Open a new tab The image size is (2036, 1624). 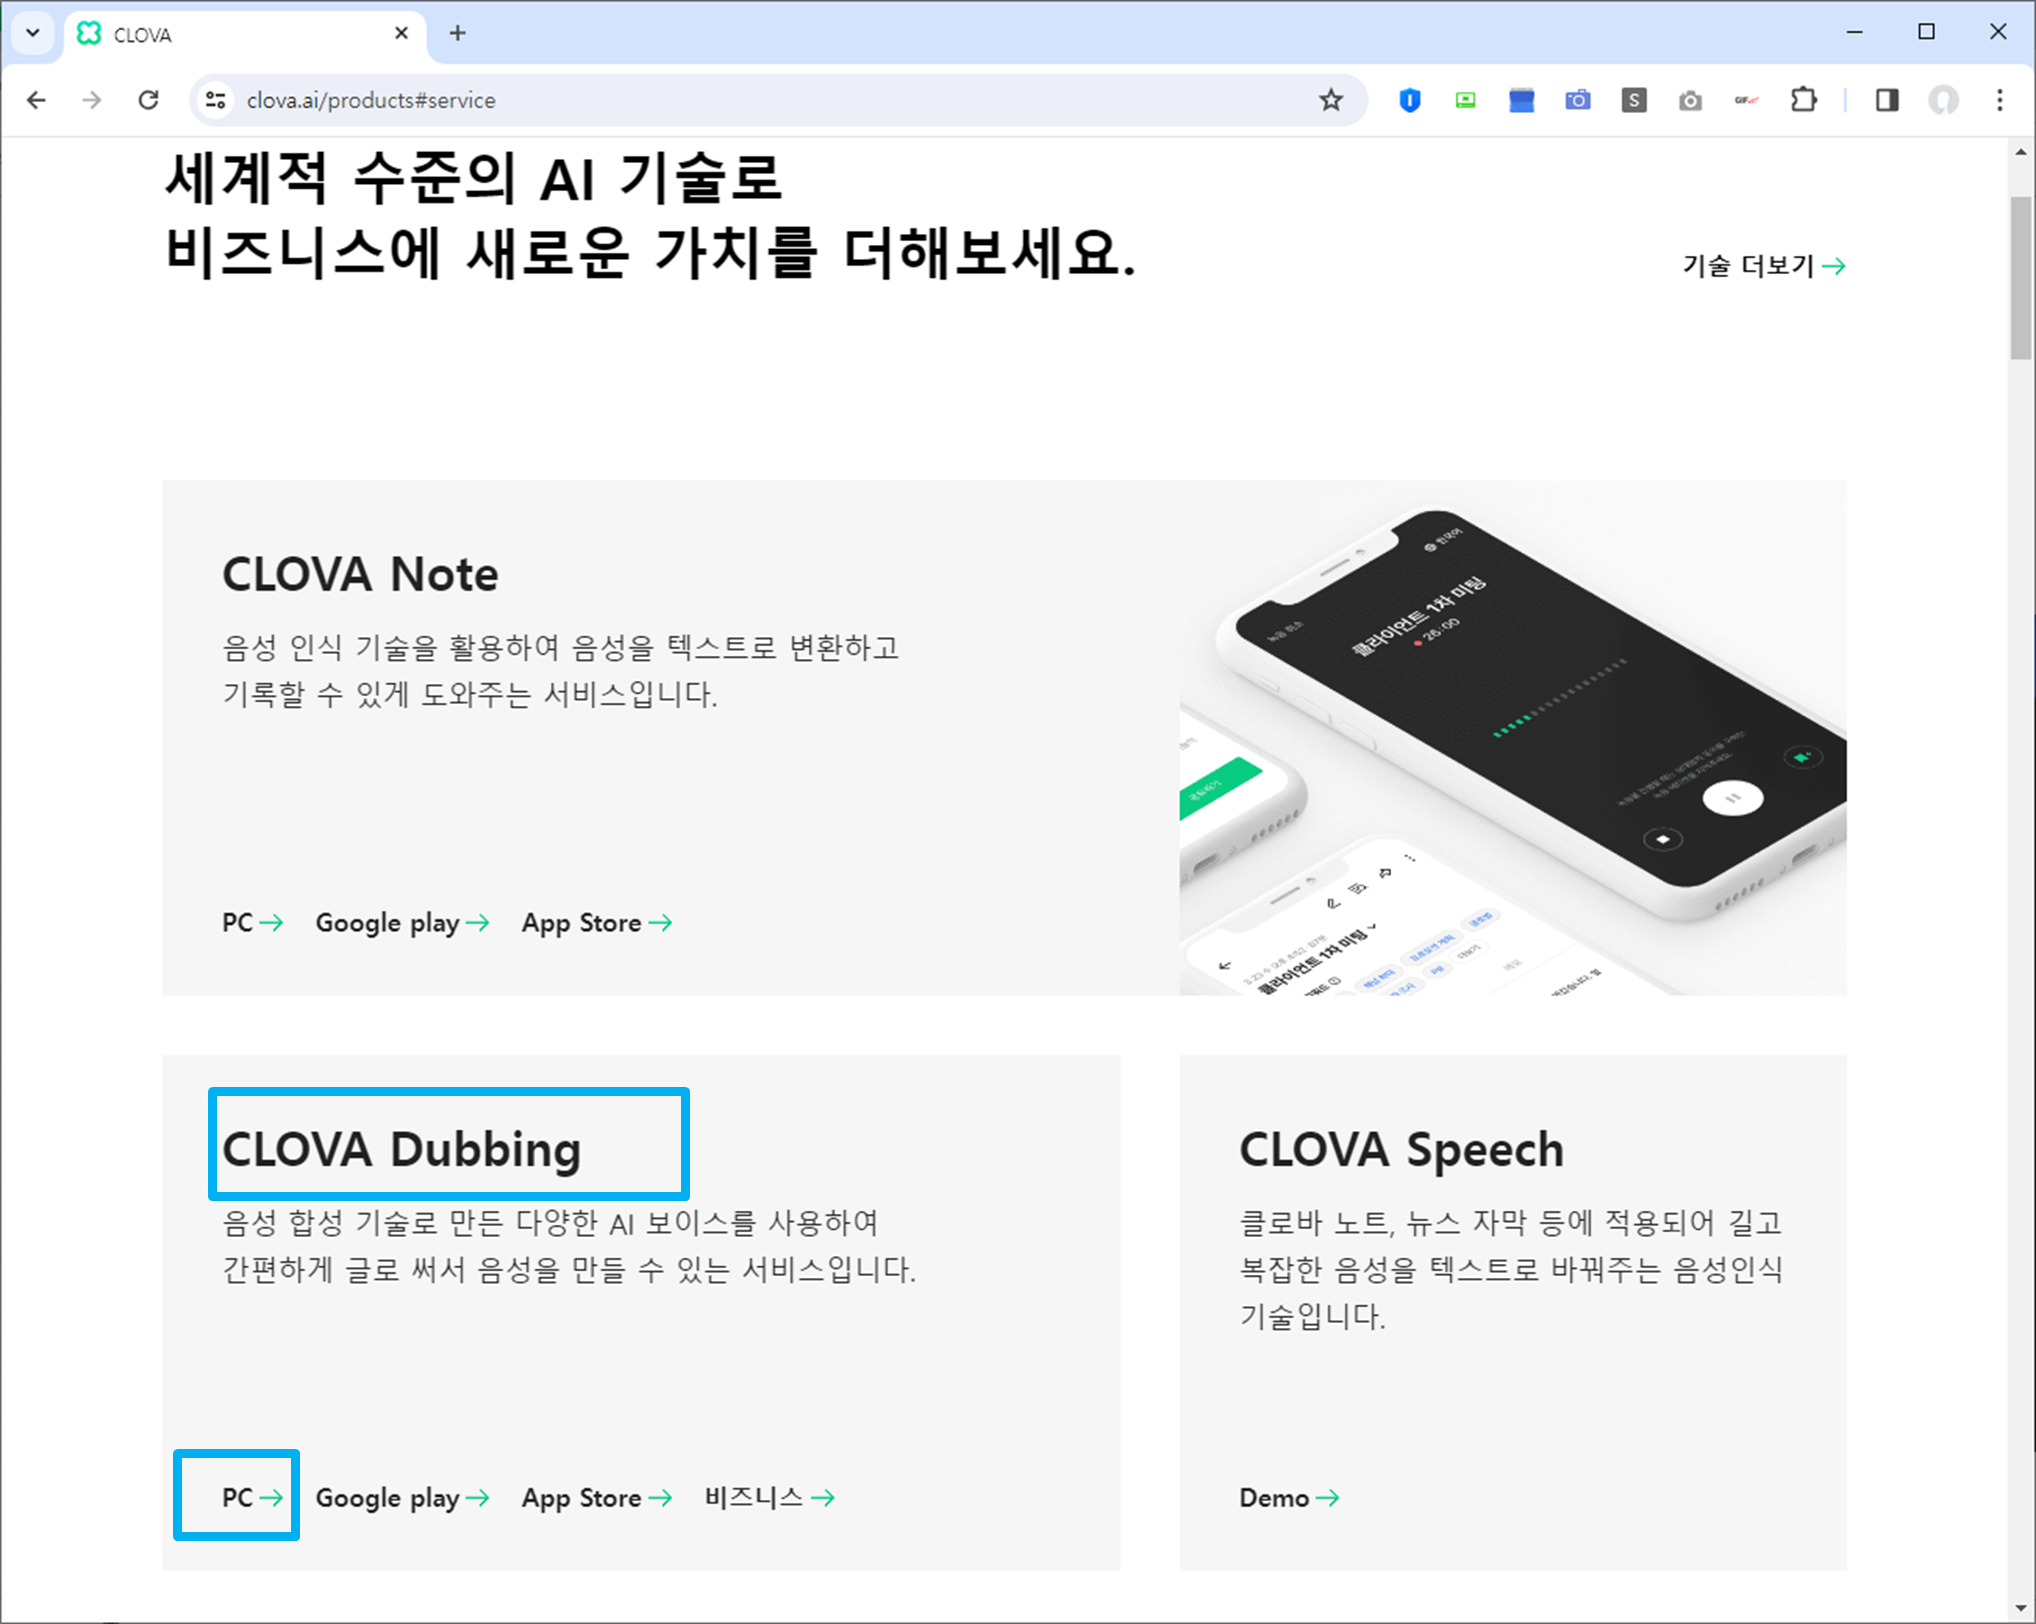tap(457, 33)
